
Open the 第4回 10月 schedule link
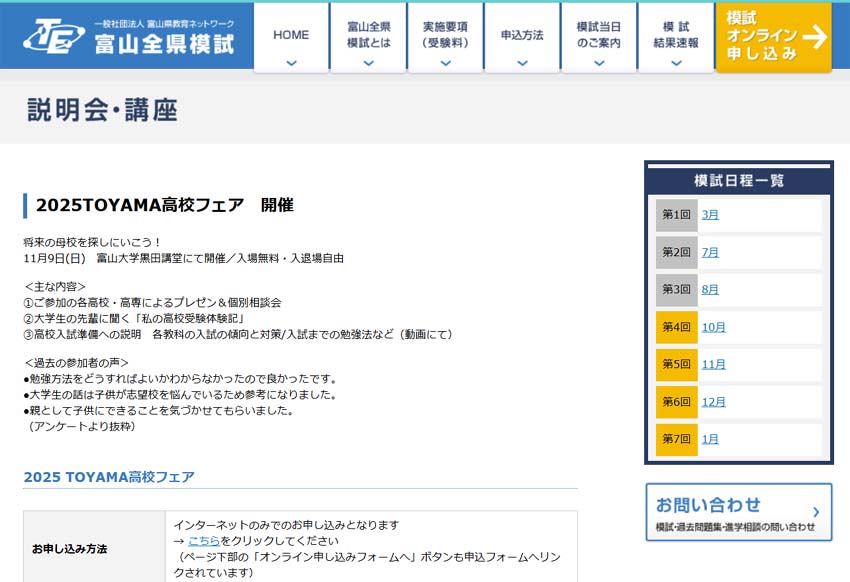714,327
